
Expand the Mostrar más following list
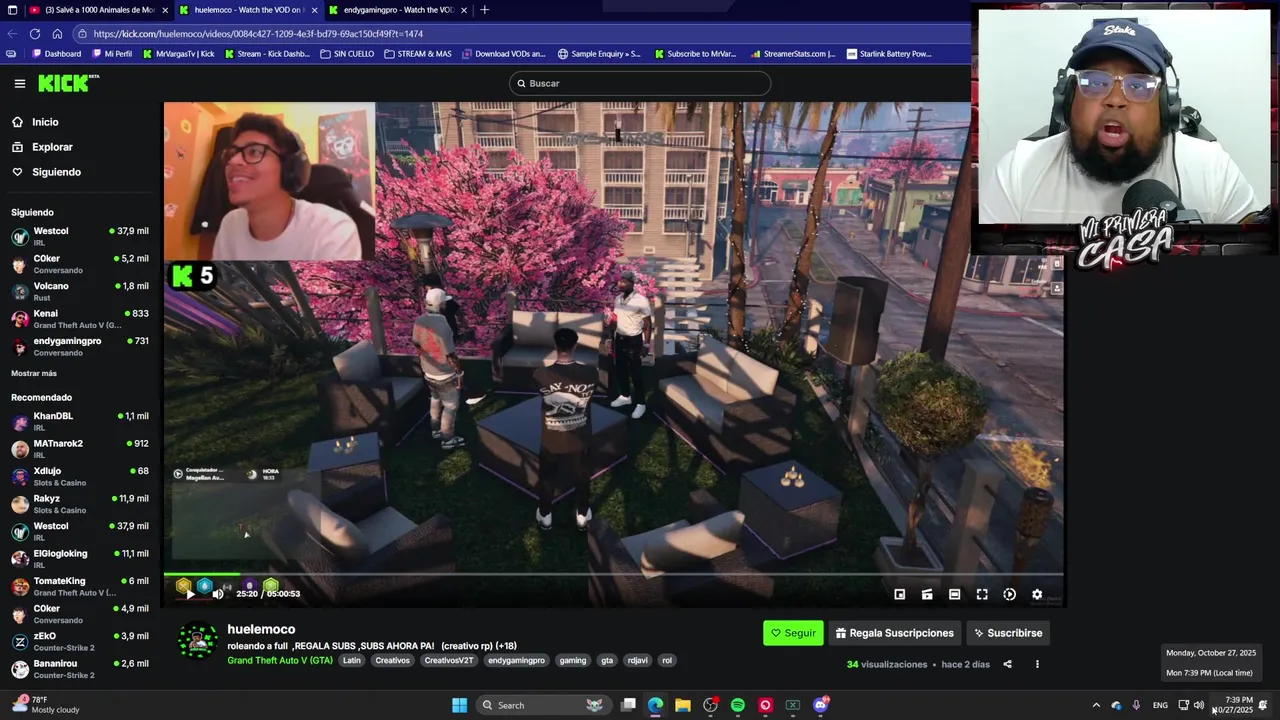point(34,373)
